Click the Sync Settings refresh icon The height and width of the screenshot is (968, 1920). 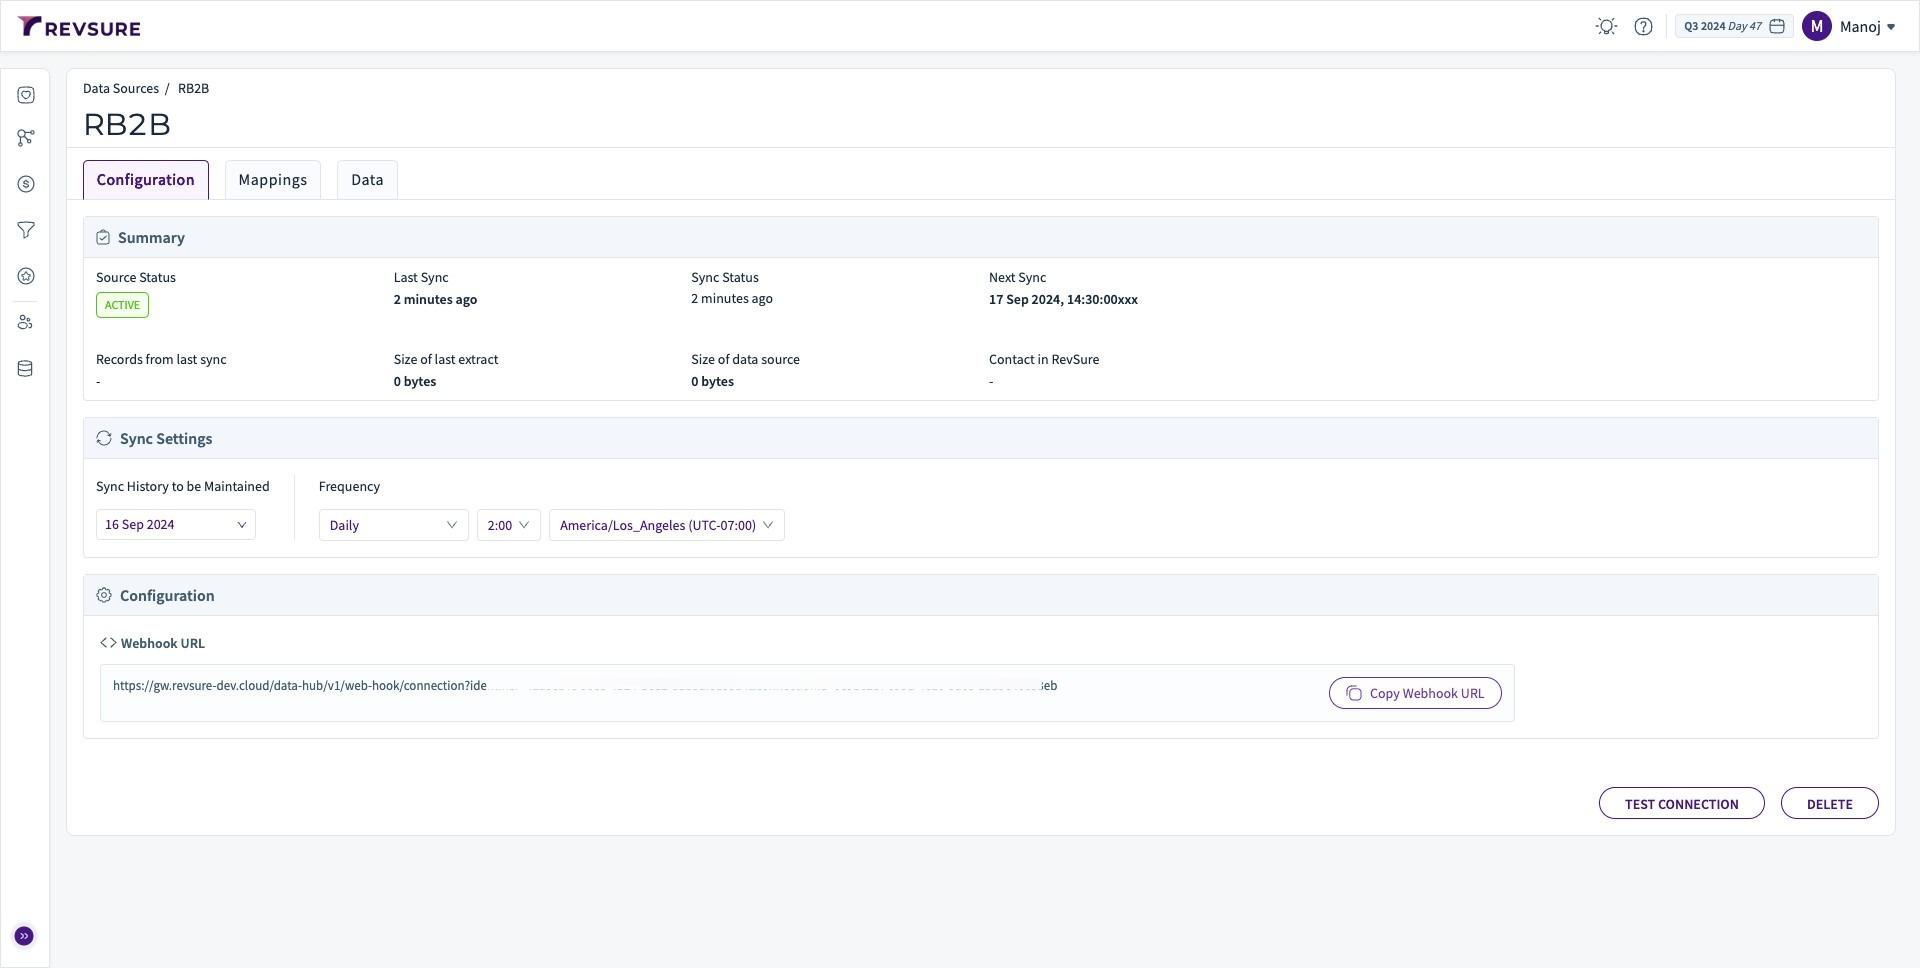(x=104, y=438)
